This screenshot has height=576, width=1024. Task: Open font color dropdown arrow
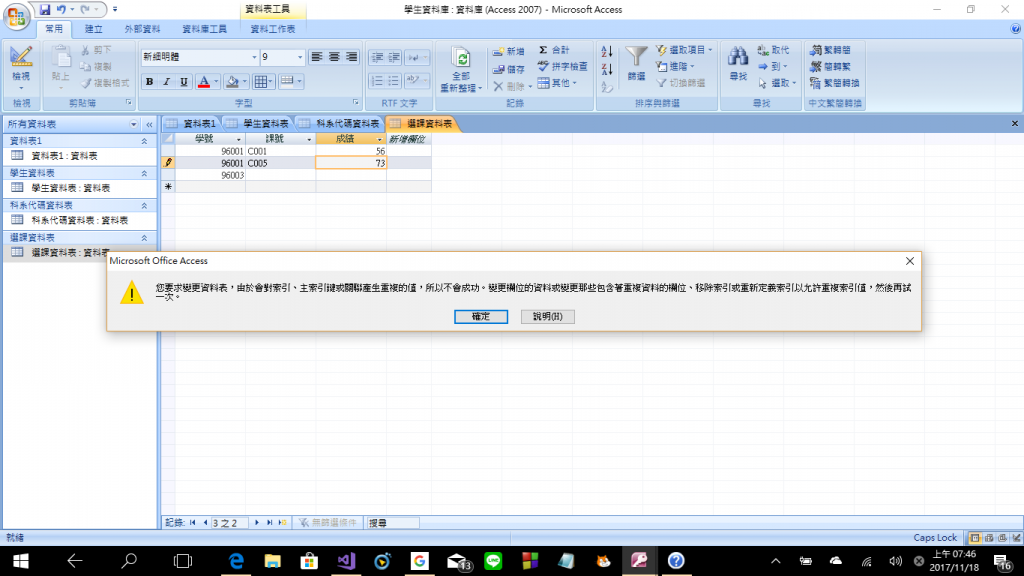pyautogui.click(x=216, y=82)
